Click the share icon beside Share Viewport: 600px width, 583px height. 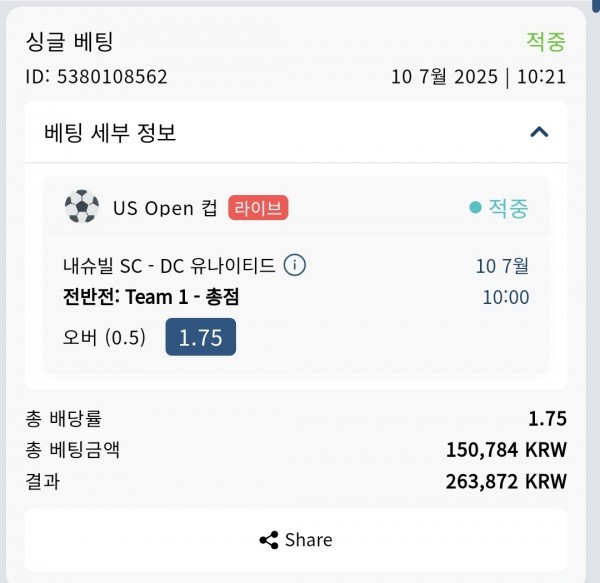pyautogui.click(x=269, y=540)
